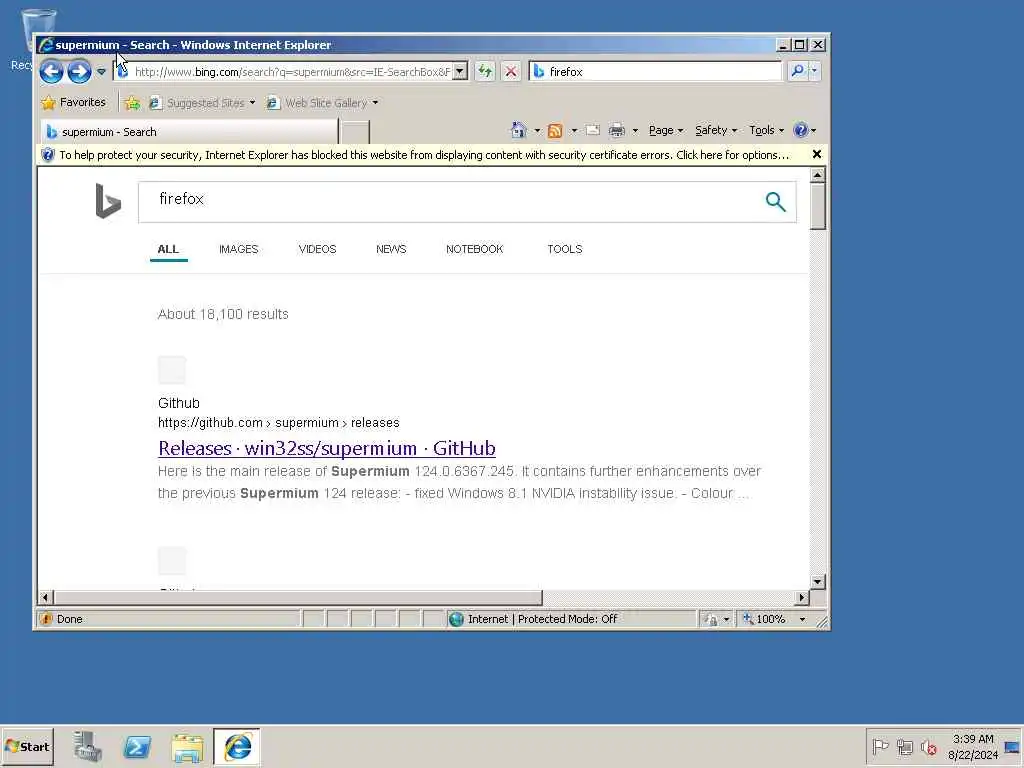
Task: Click the horizontal scrollbar thumb
Action: pyautogui.click(x=298, y=598)
